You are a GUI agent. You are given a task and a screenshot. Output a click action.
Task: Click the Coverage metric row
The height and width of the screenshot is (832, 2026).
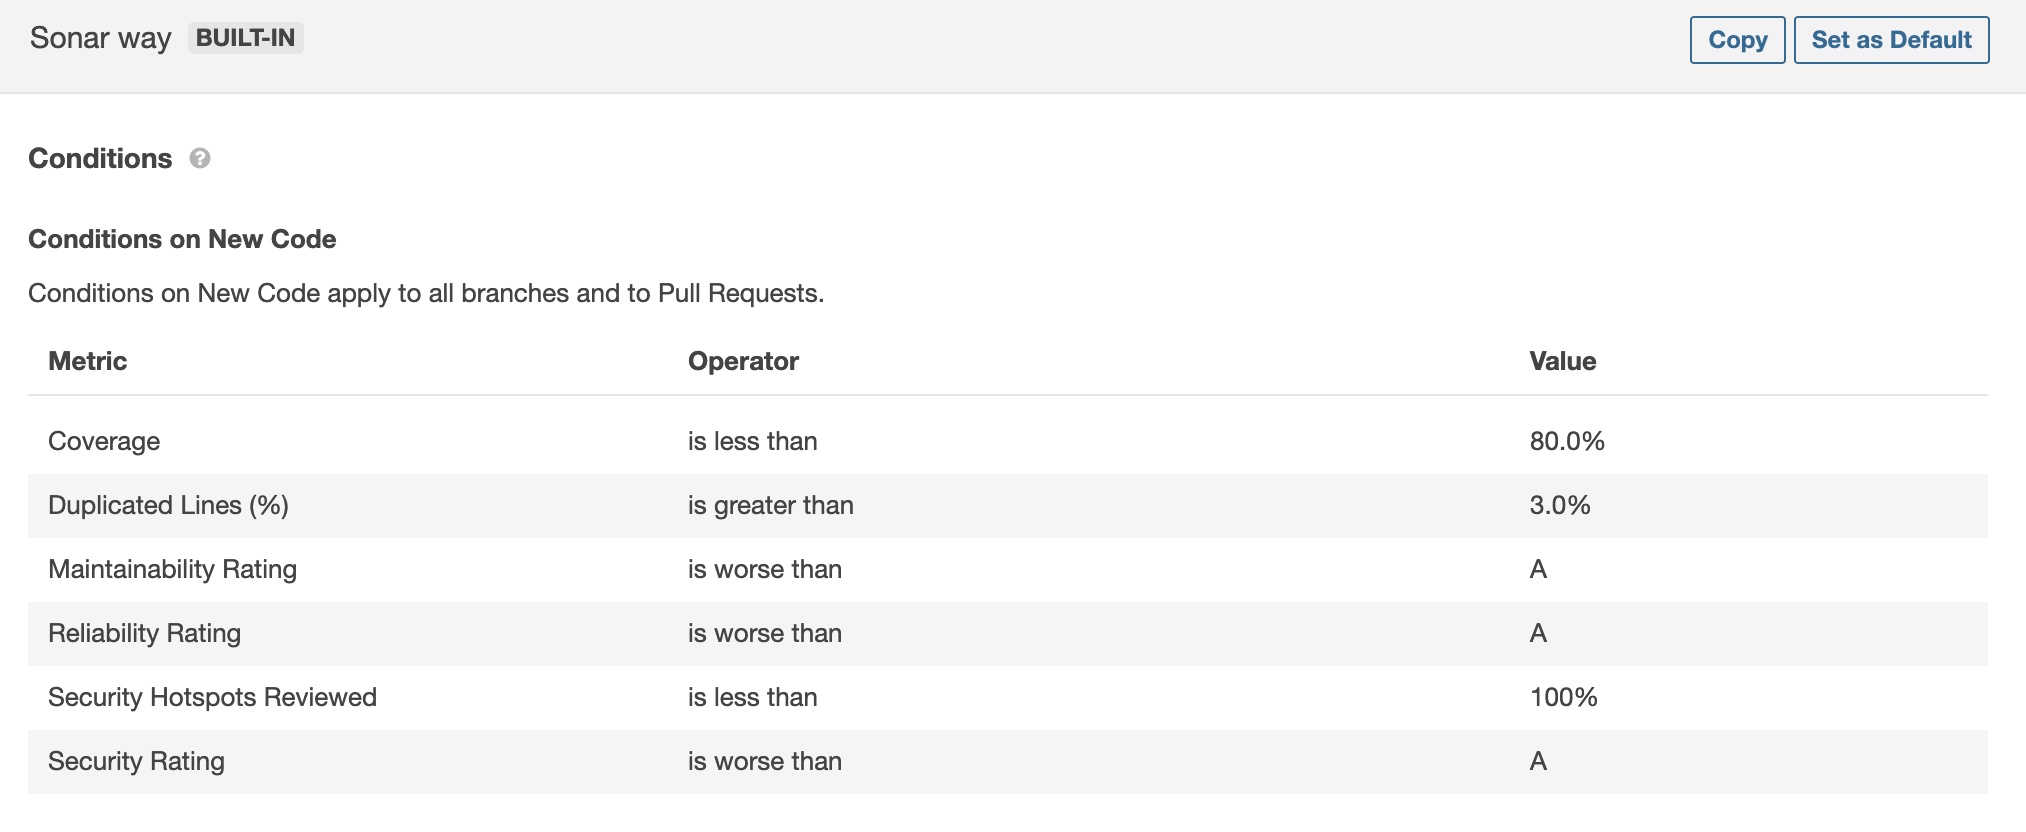tap(104, 441)
